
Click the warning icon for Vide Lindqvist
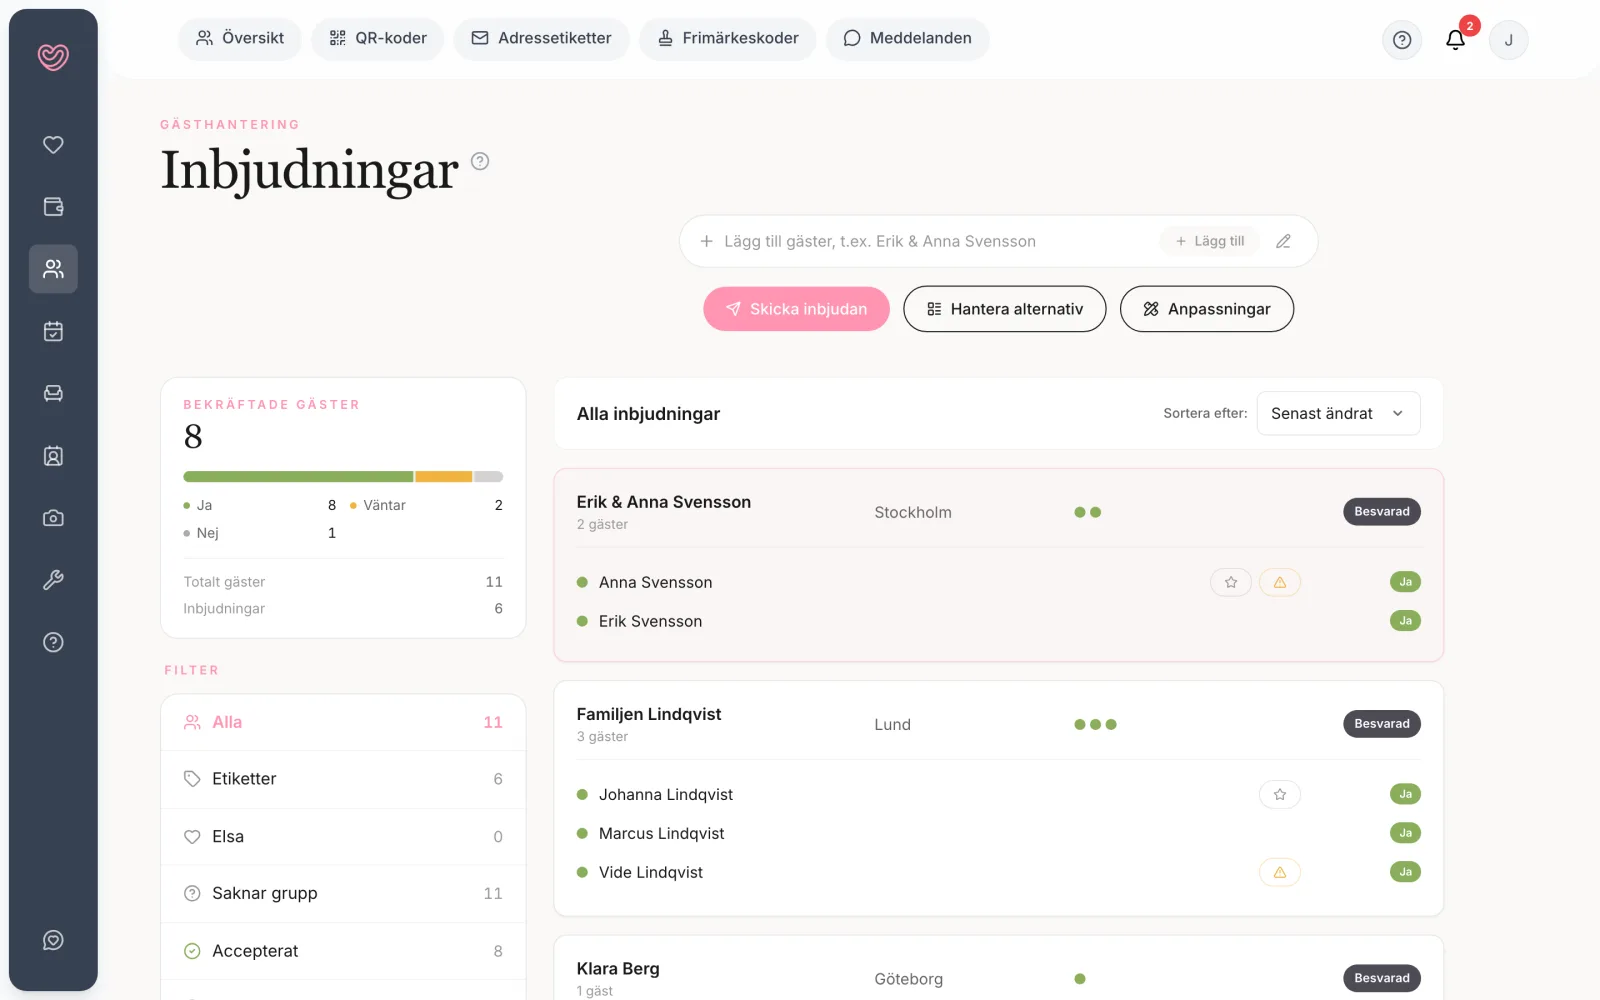1279,872
